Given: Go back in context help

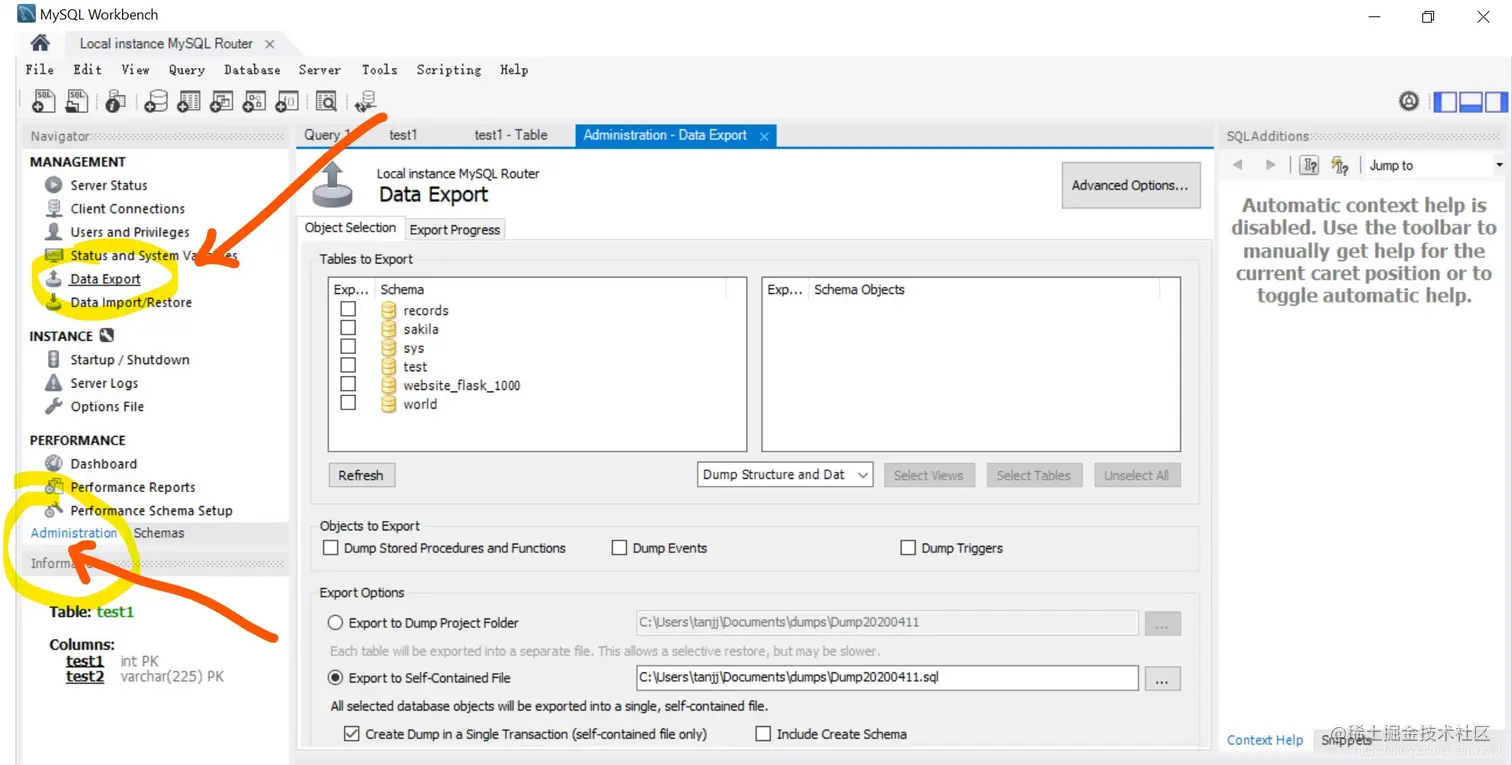Looking at the screenshot, I should pyautogui.click(x=1238, y=165).
